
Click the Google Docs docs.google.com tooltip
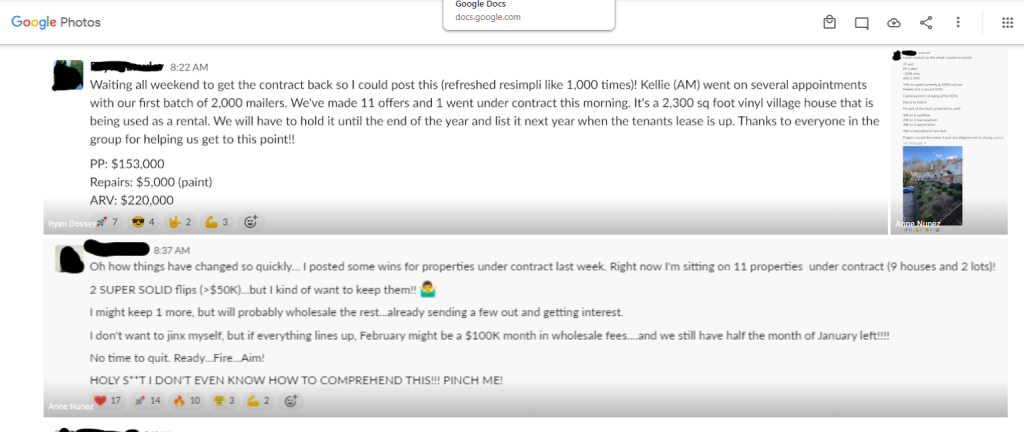tap(529, 14)
